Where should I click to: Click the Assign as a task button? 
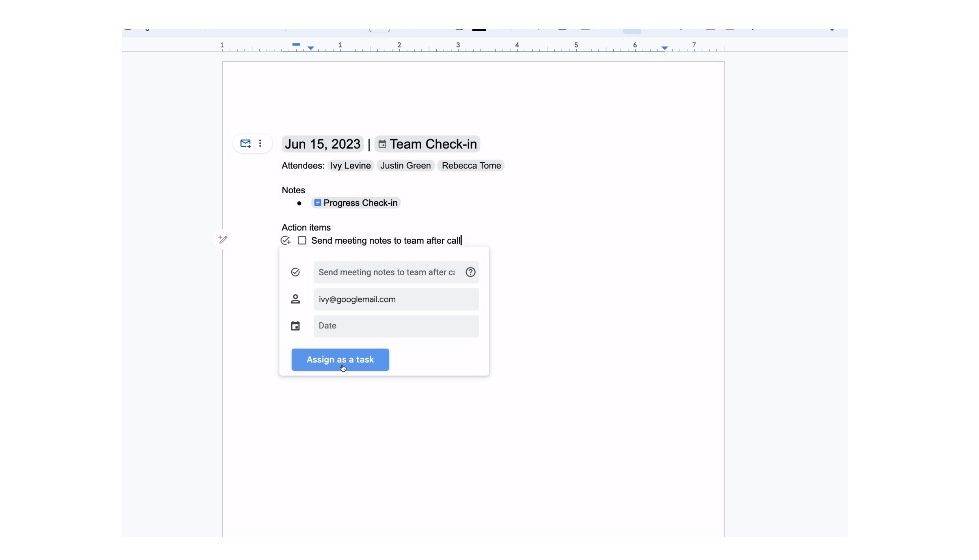340,360
